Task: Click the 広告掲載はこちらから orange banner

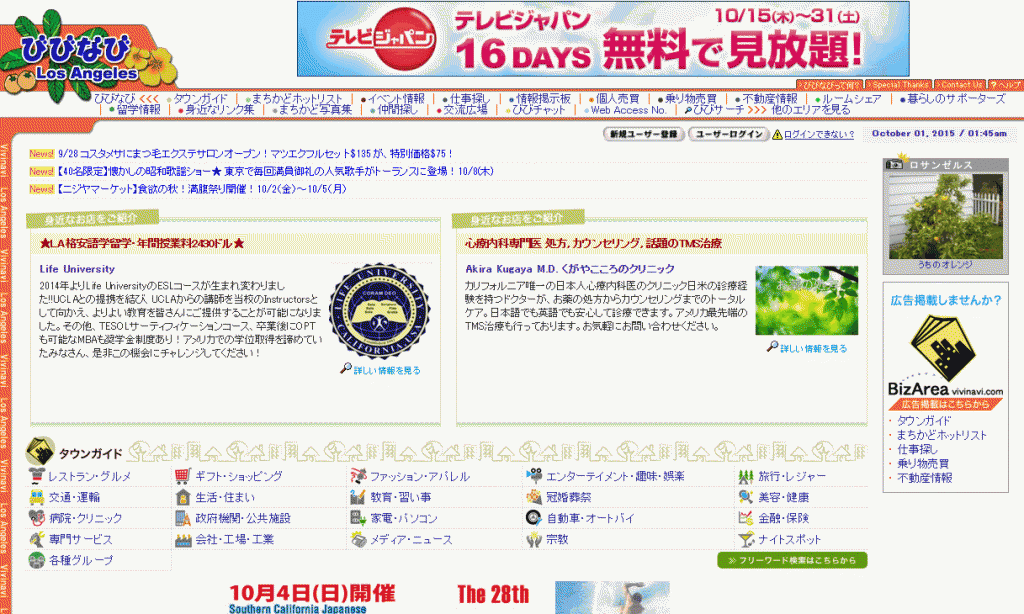Action: click(x=946, y=404)
